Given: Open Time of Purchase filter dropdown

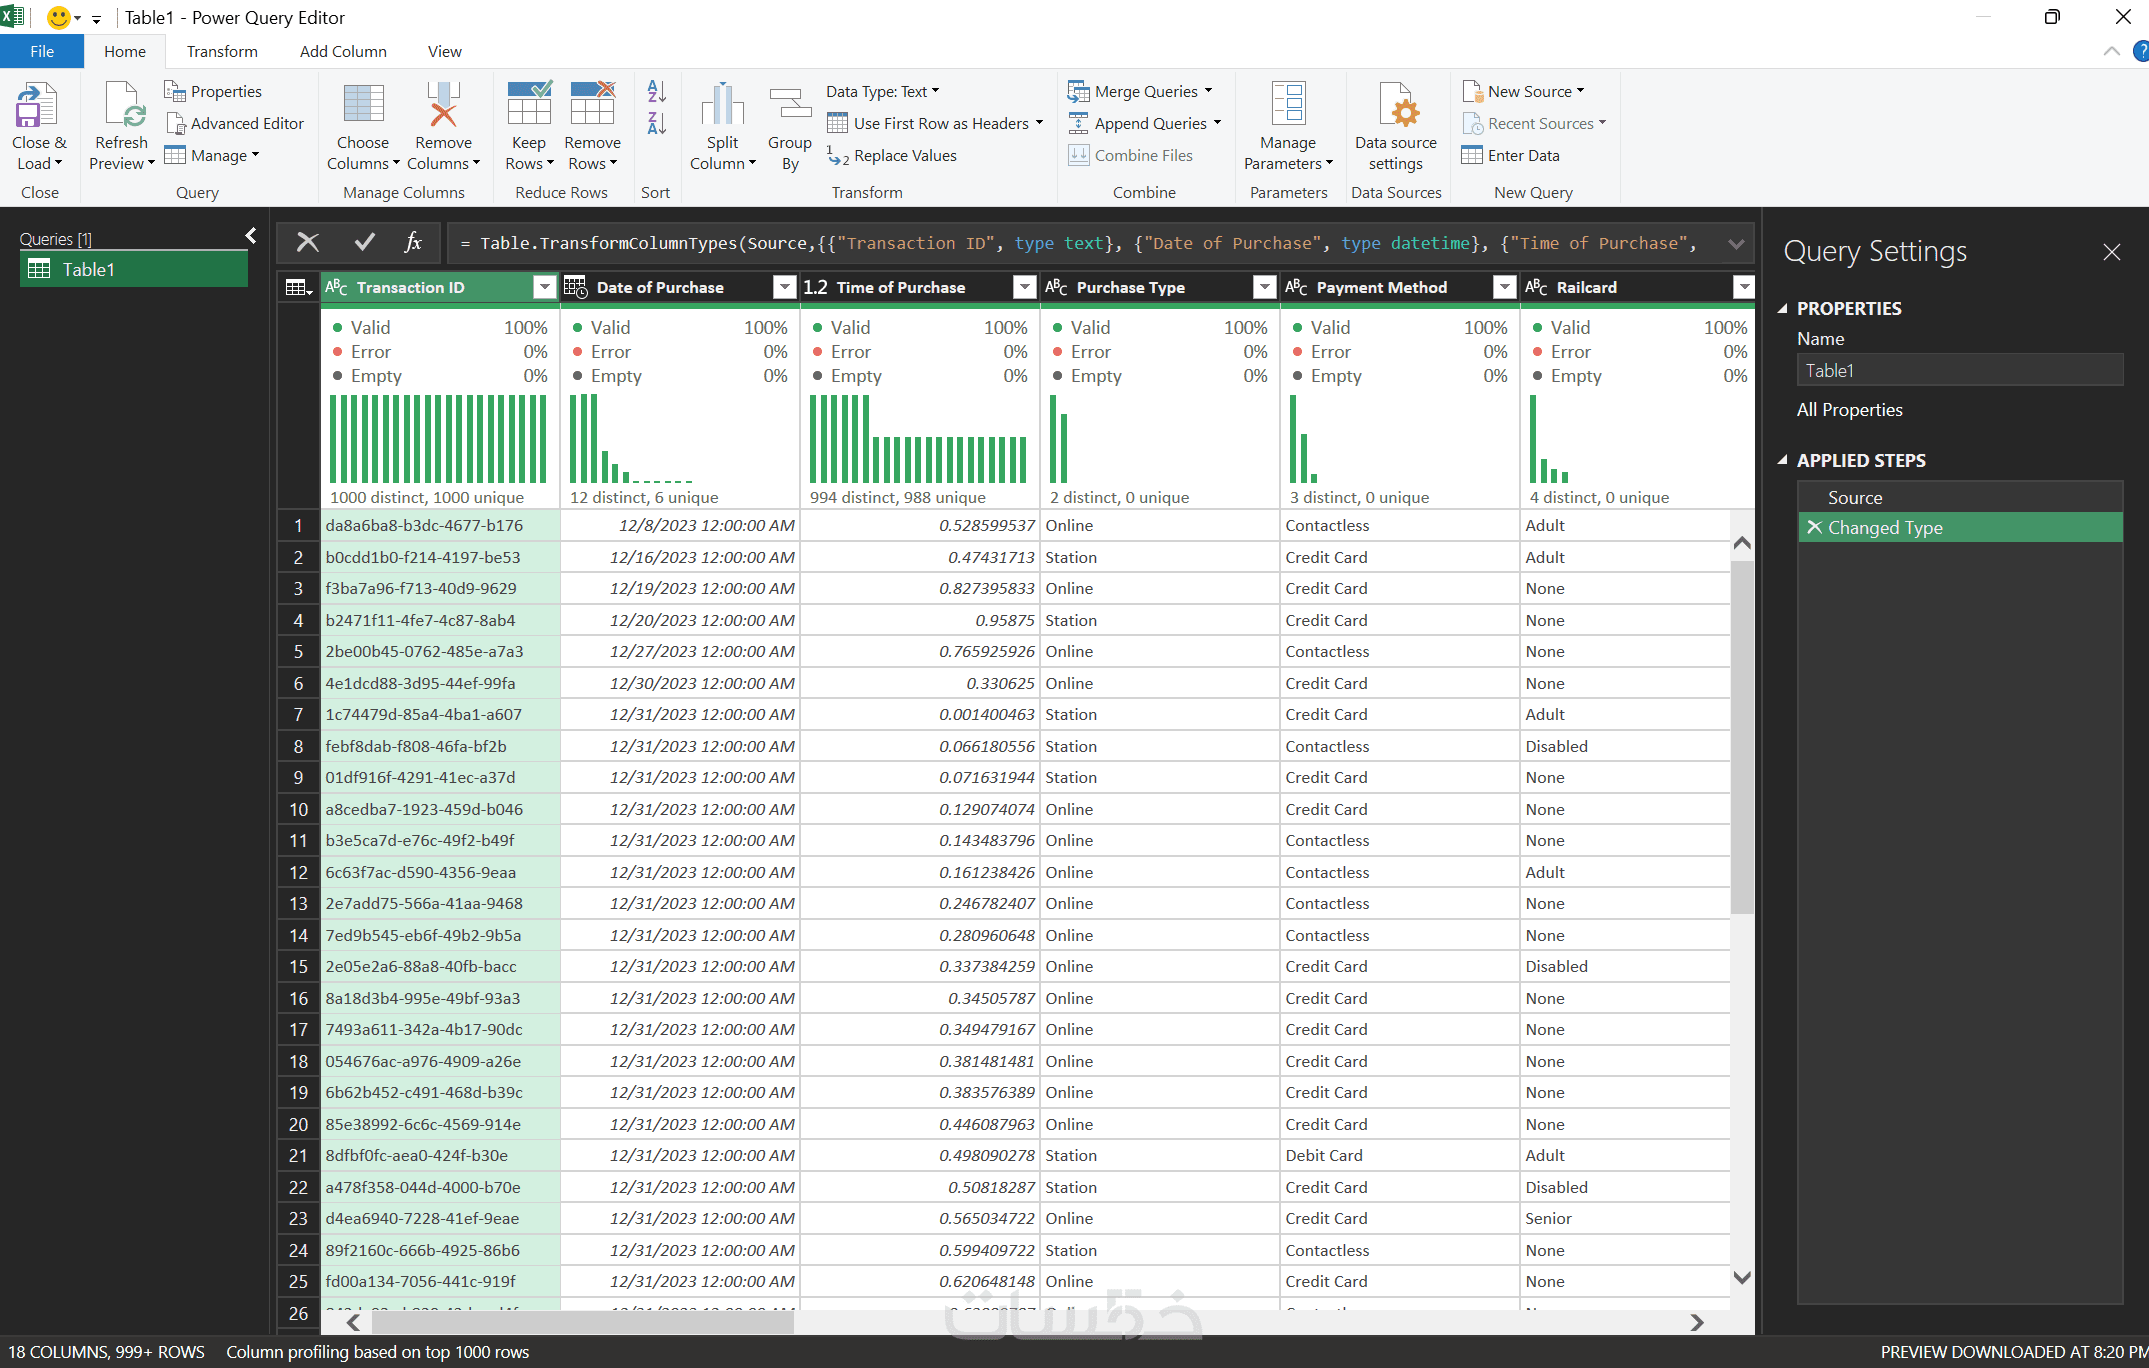Looking at the screenshot, I should (x=1024, y=288).
